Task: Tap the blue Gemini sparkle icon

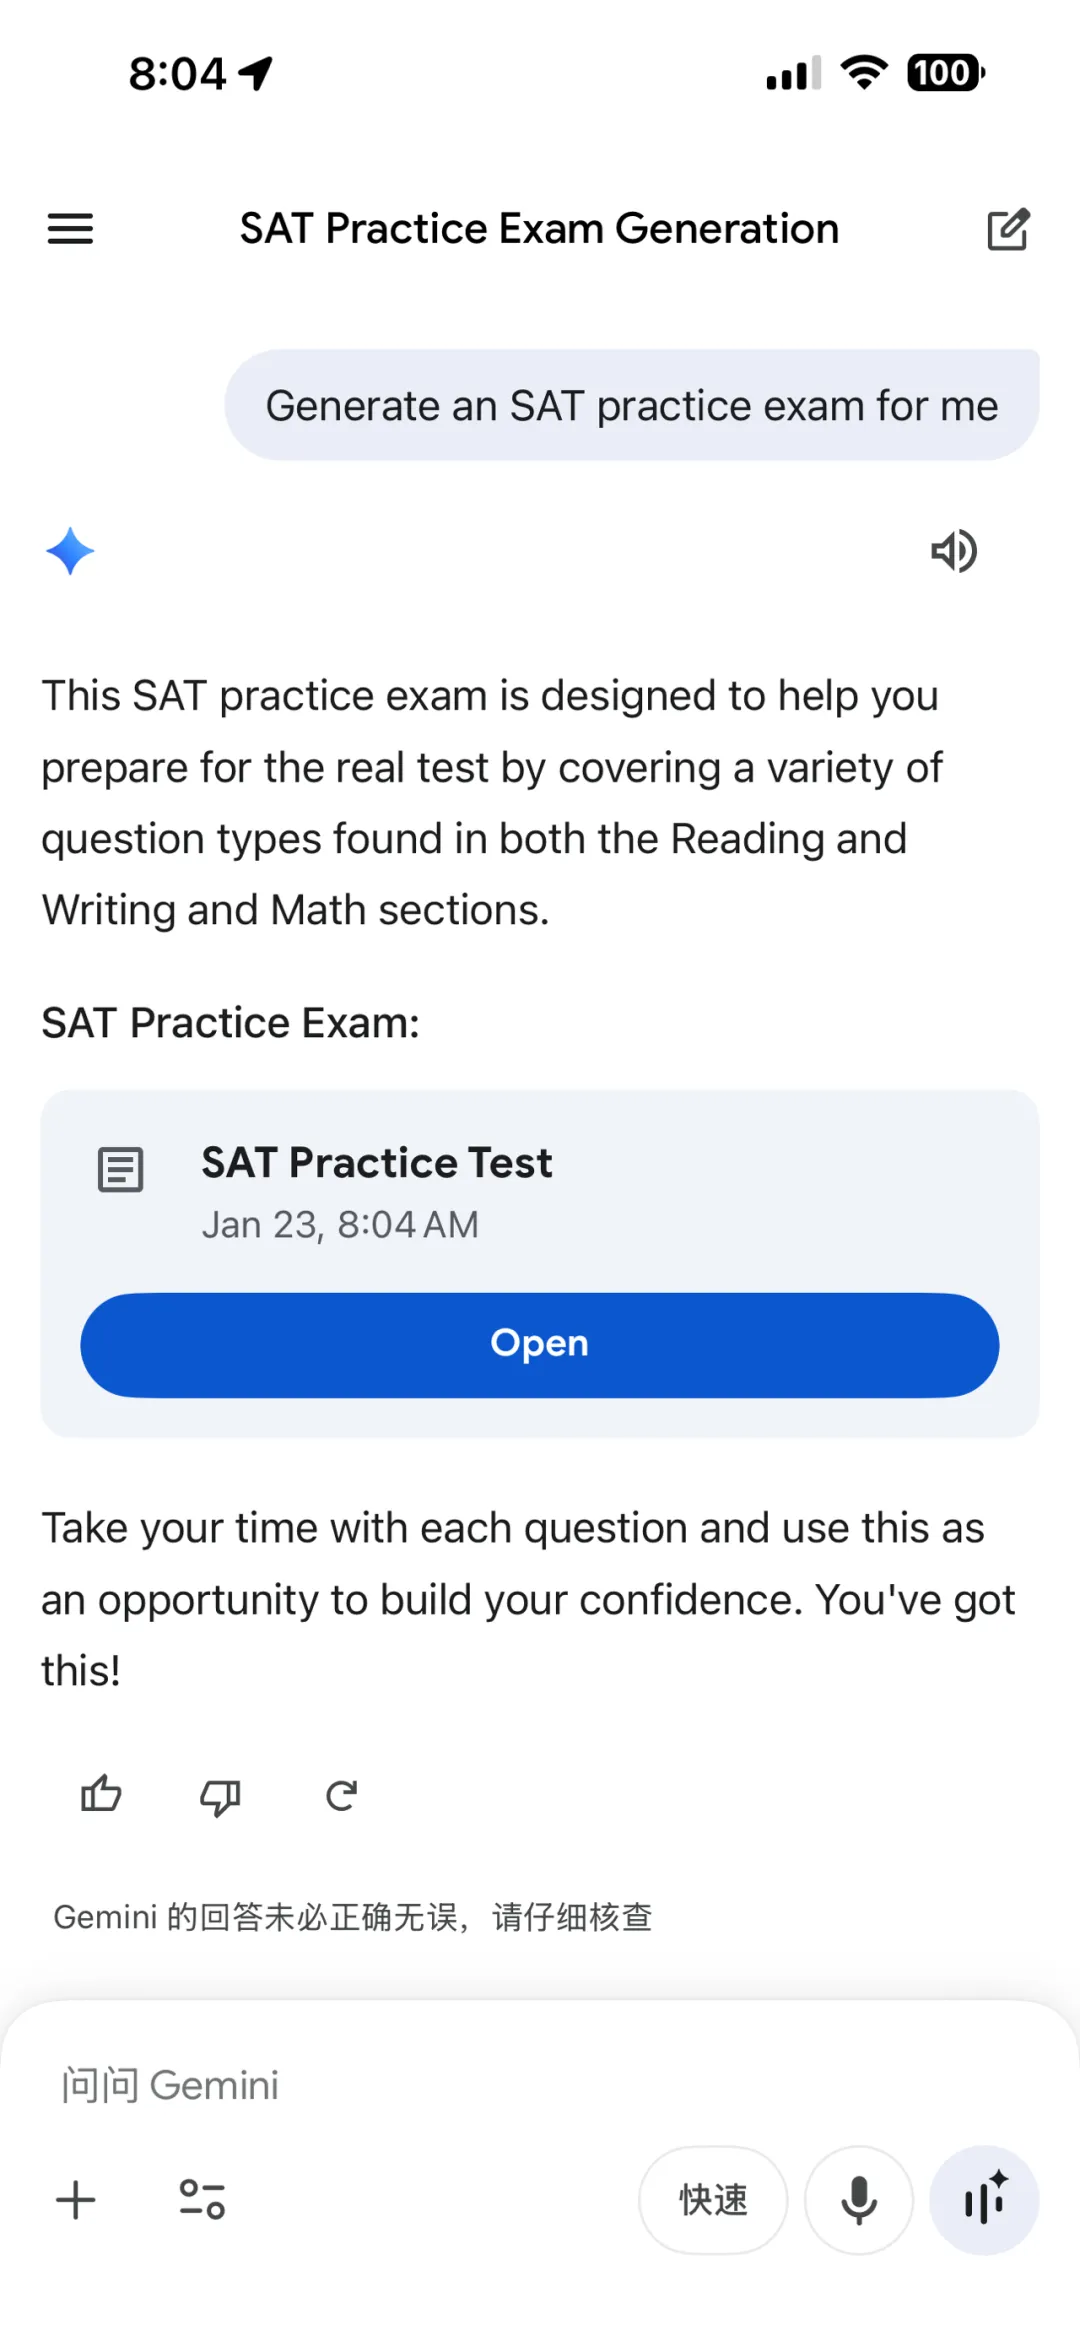Action: (70, 551)
